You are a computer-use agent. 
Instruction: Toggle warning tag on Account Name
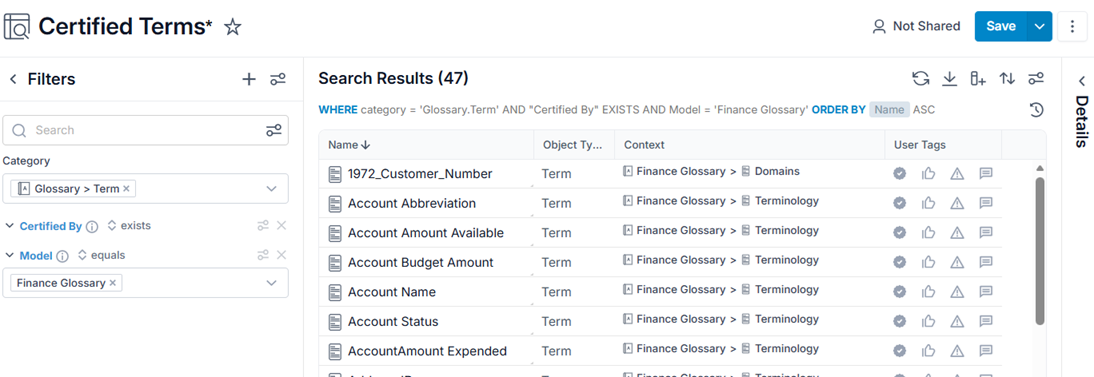pyautogui.click(x=957, y=292)
